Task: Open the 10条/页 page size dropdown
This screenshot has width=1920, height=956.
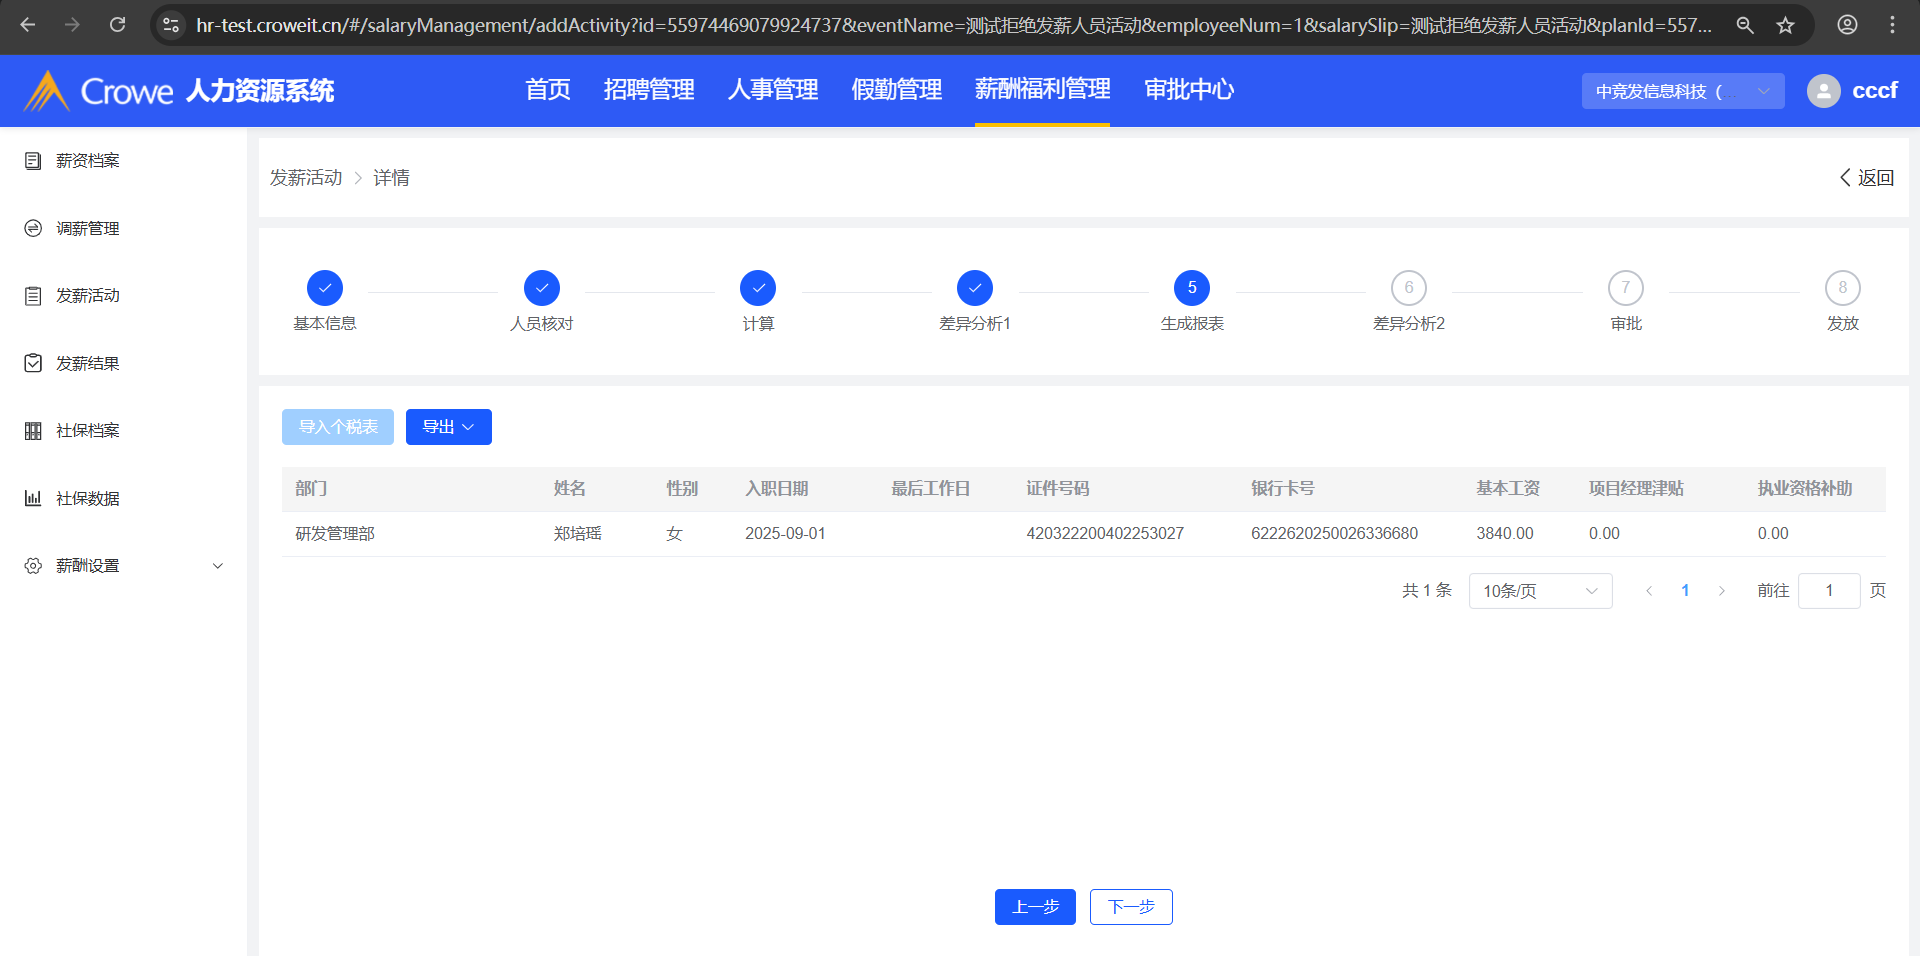Action: click(1539, 591)
